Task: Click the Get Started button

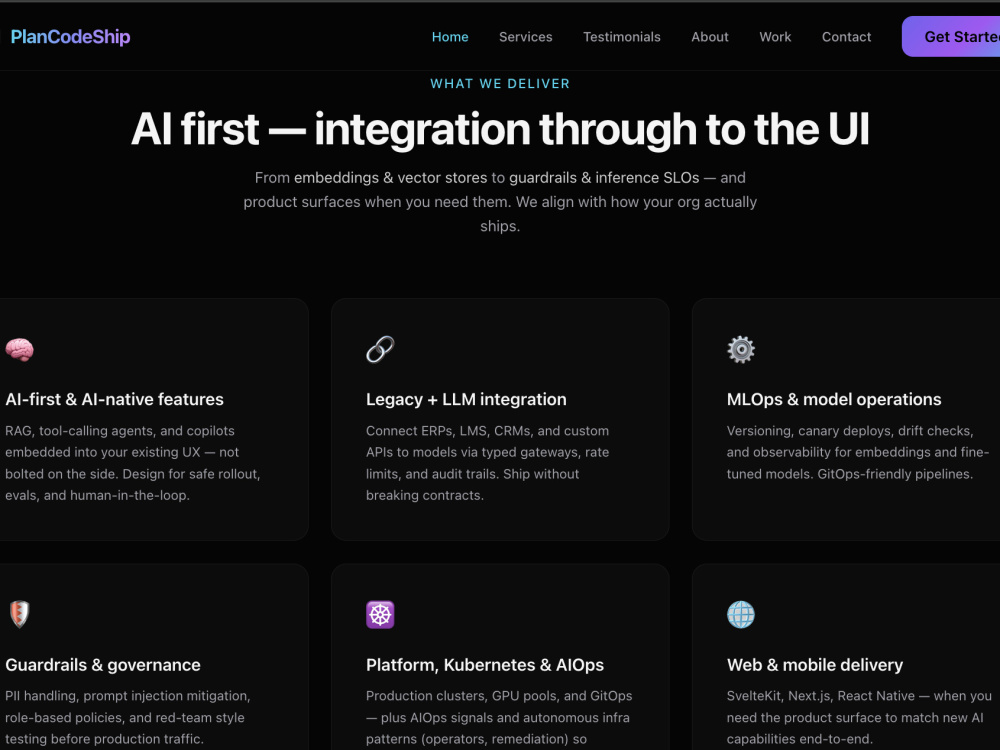Action: click(951, 36)
